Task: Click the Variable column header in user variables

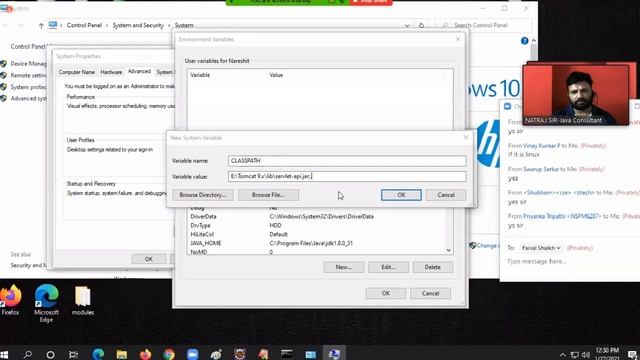Action: pos(200,75)
